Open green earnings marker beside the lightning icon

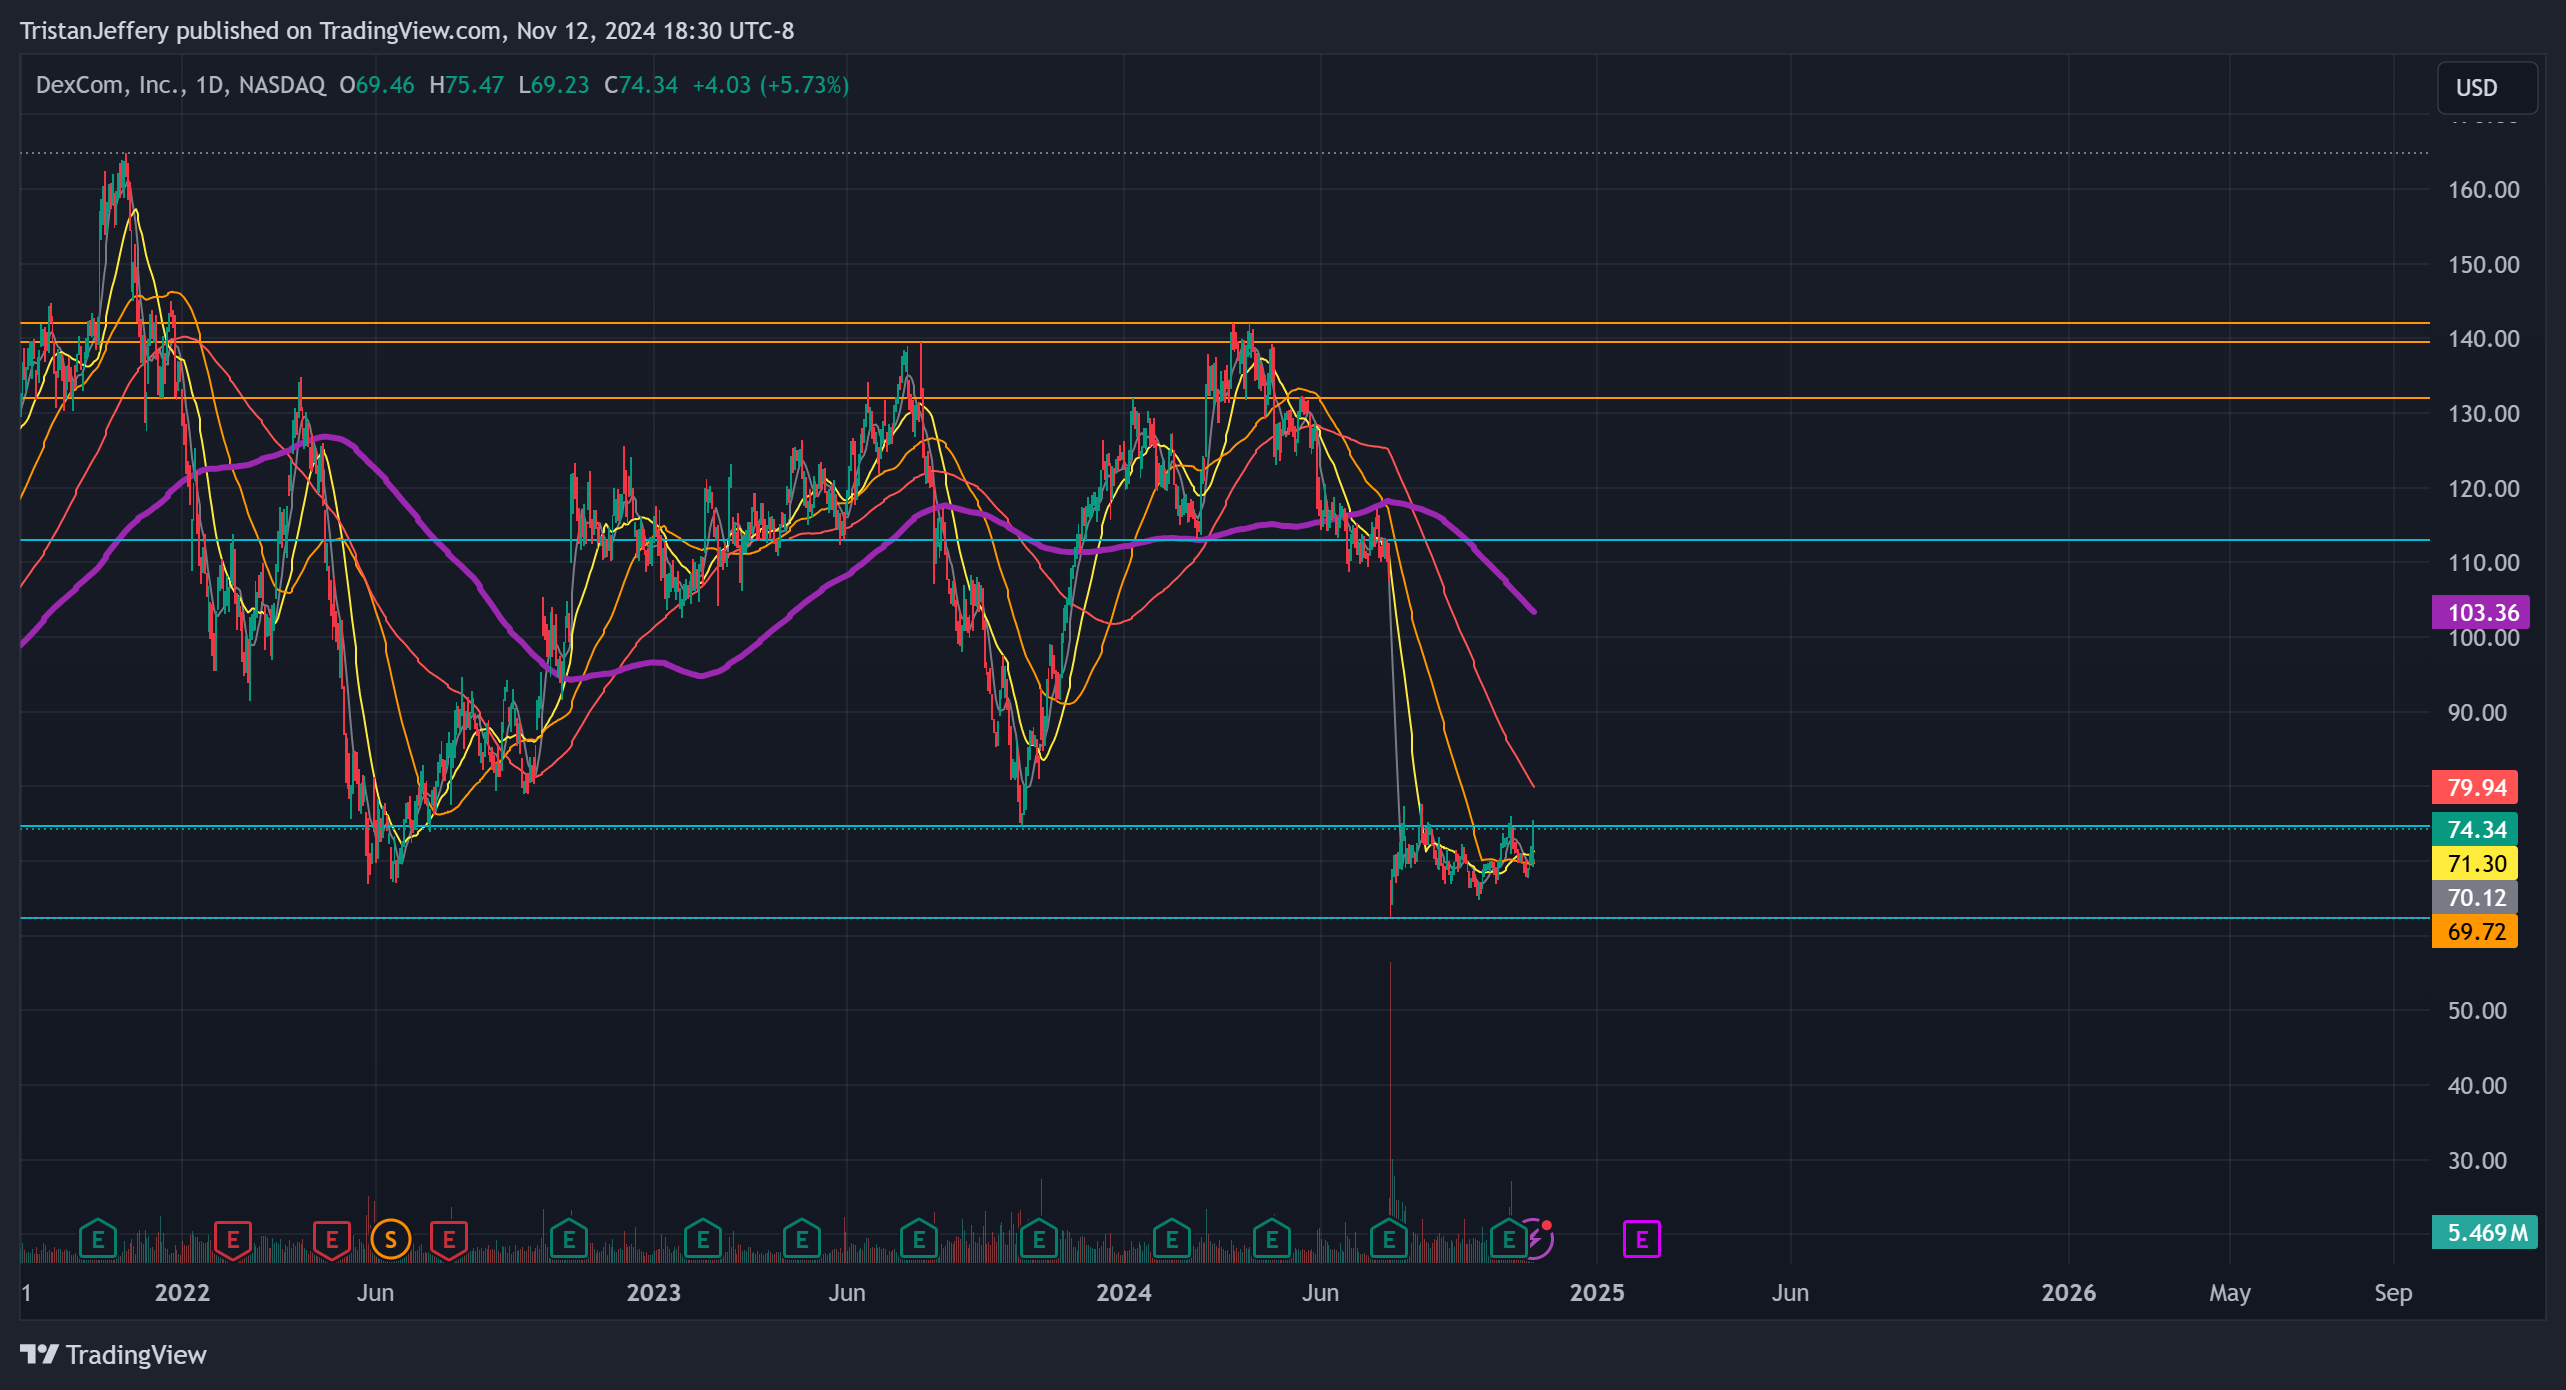[x=1508, y=1240]
